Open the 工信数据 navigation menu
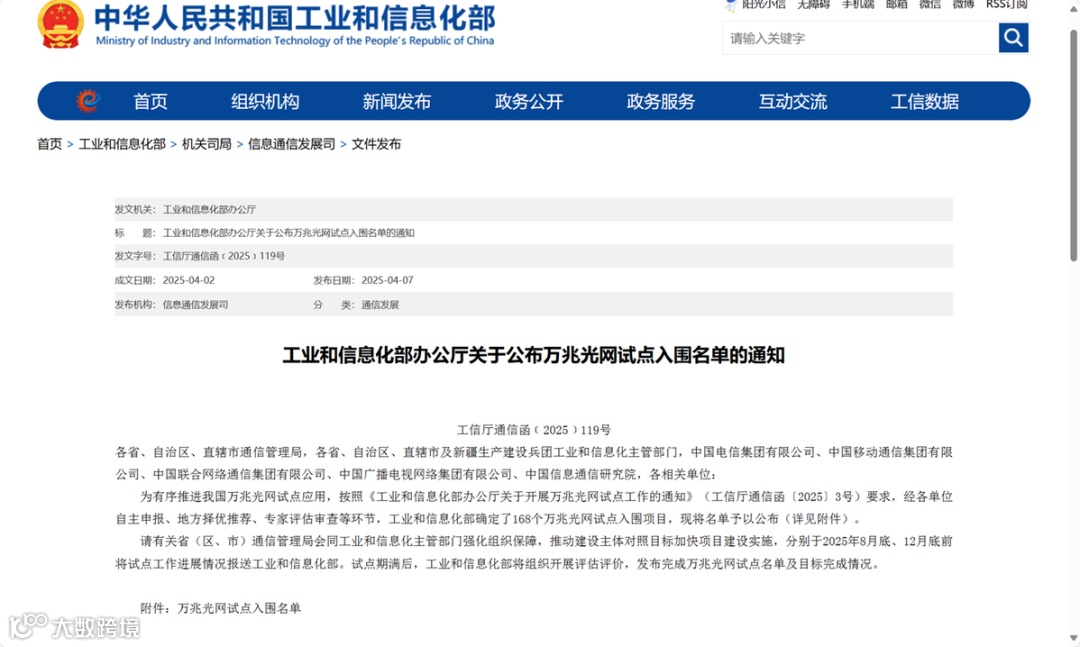The width and height of the screenshot is (1080, 647). [924, 101]
